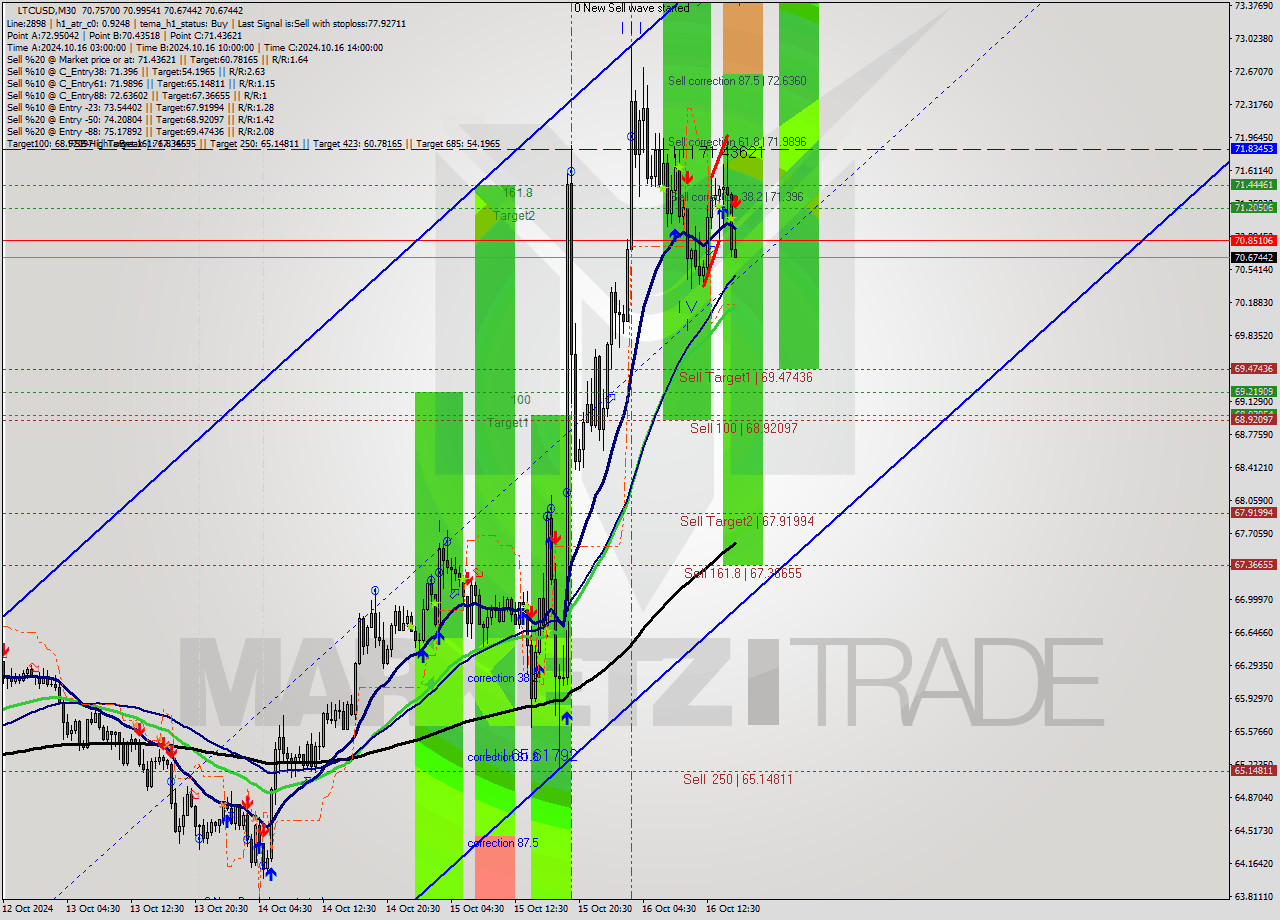This screenshot has width=1280, height=920.
Task: Click the black 70.67442 current price tag
Action: point(1253,257)
